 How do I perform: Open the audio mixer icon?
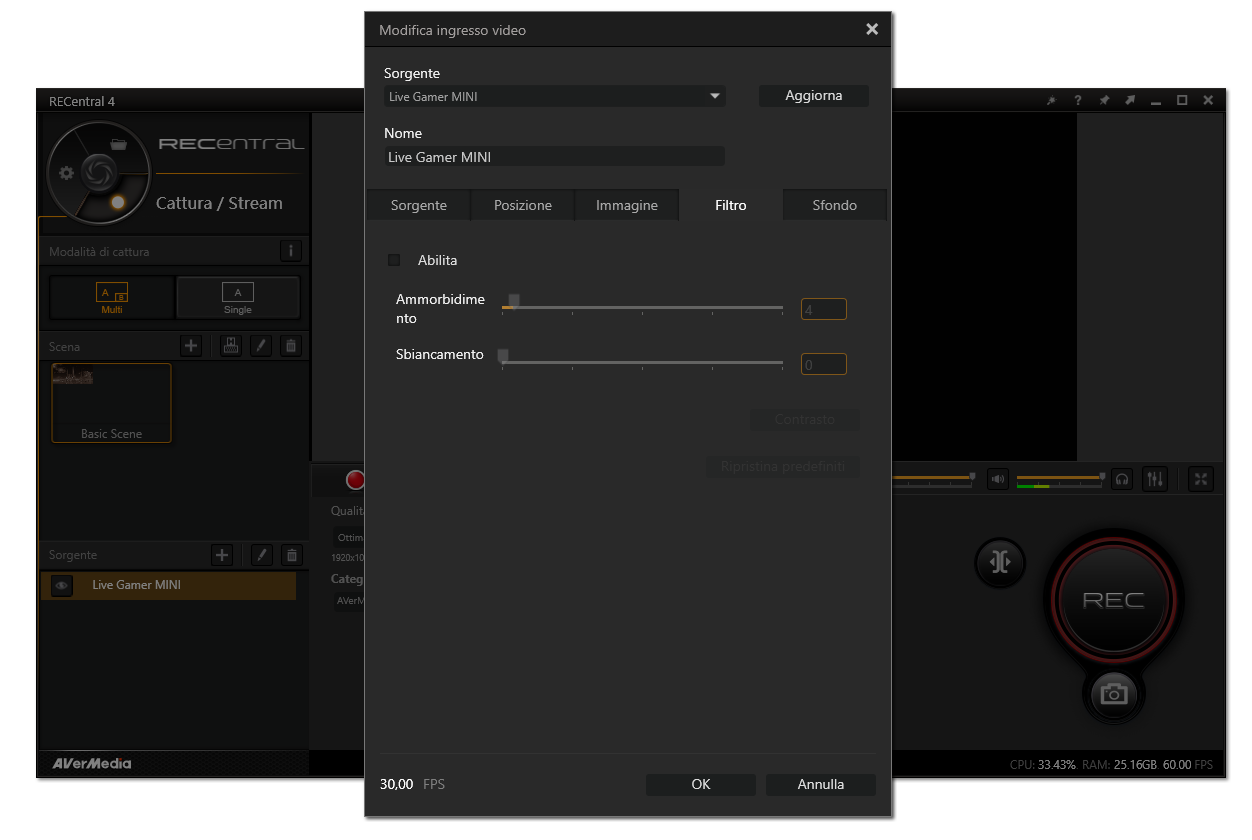pos(1155,479)
